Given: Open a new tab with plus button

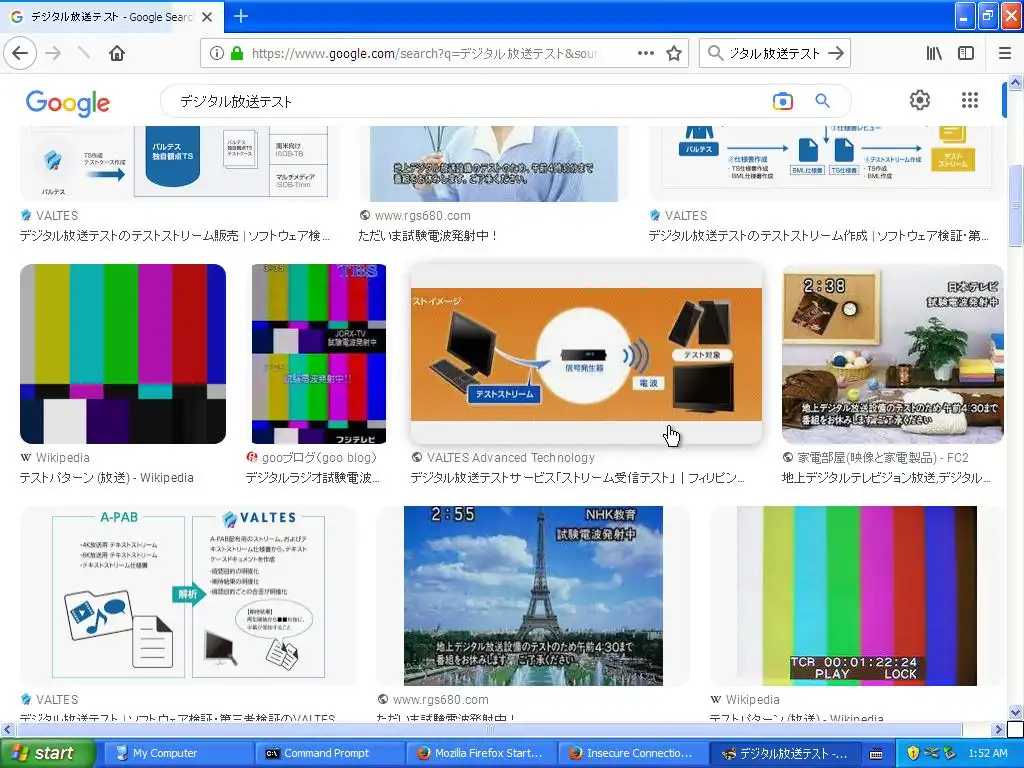Looking at the screenshot, I should [240, 16].
